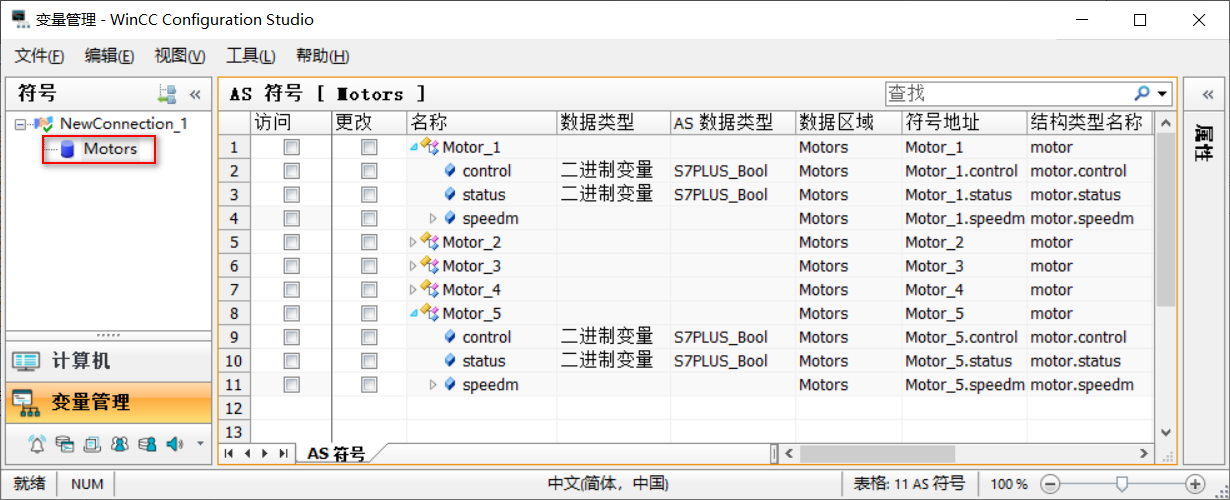Screen dimensions: 1230x500
Task: Click into the 查找 search field
Action: [x=1005, y=93]
